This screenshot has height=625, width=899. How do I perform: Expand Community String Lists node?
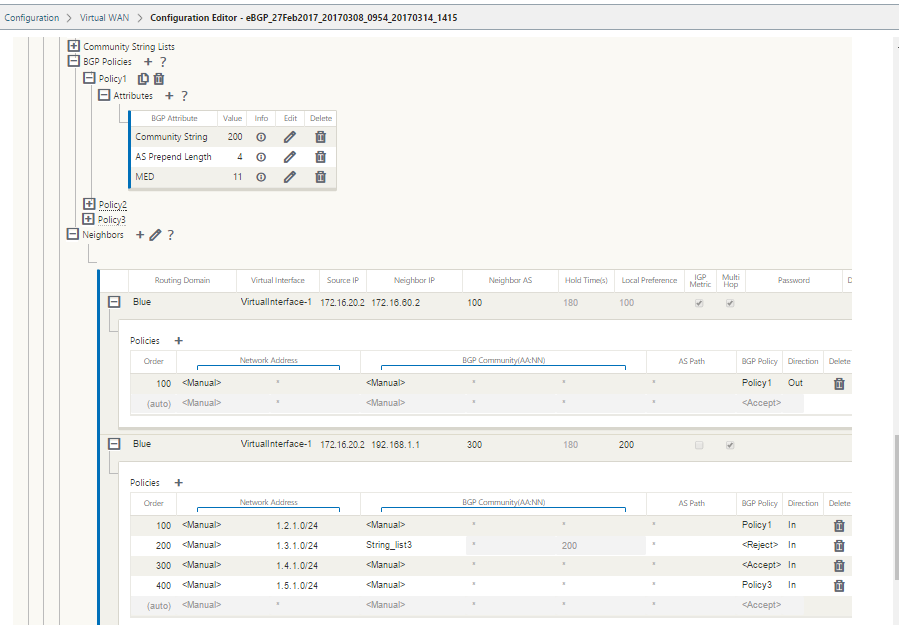[74, 45]
